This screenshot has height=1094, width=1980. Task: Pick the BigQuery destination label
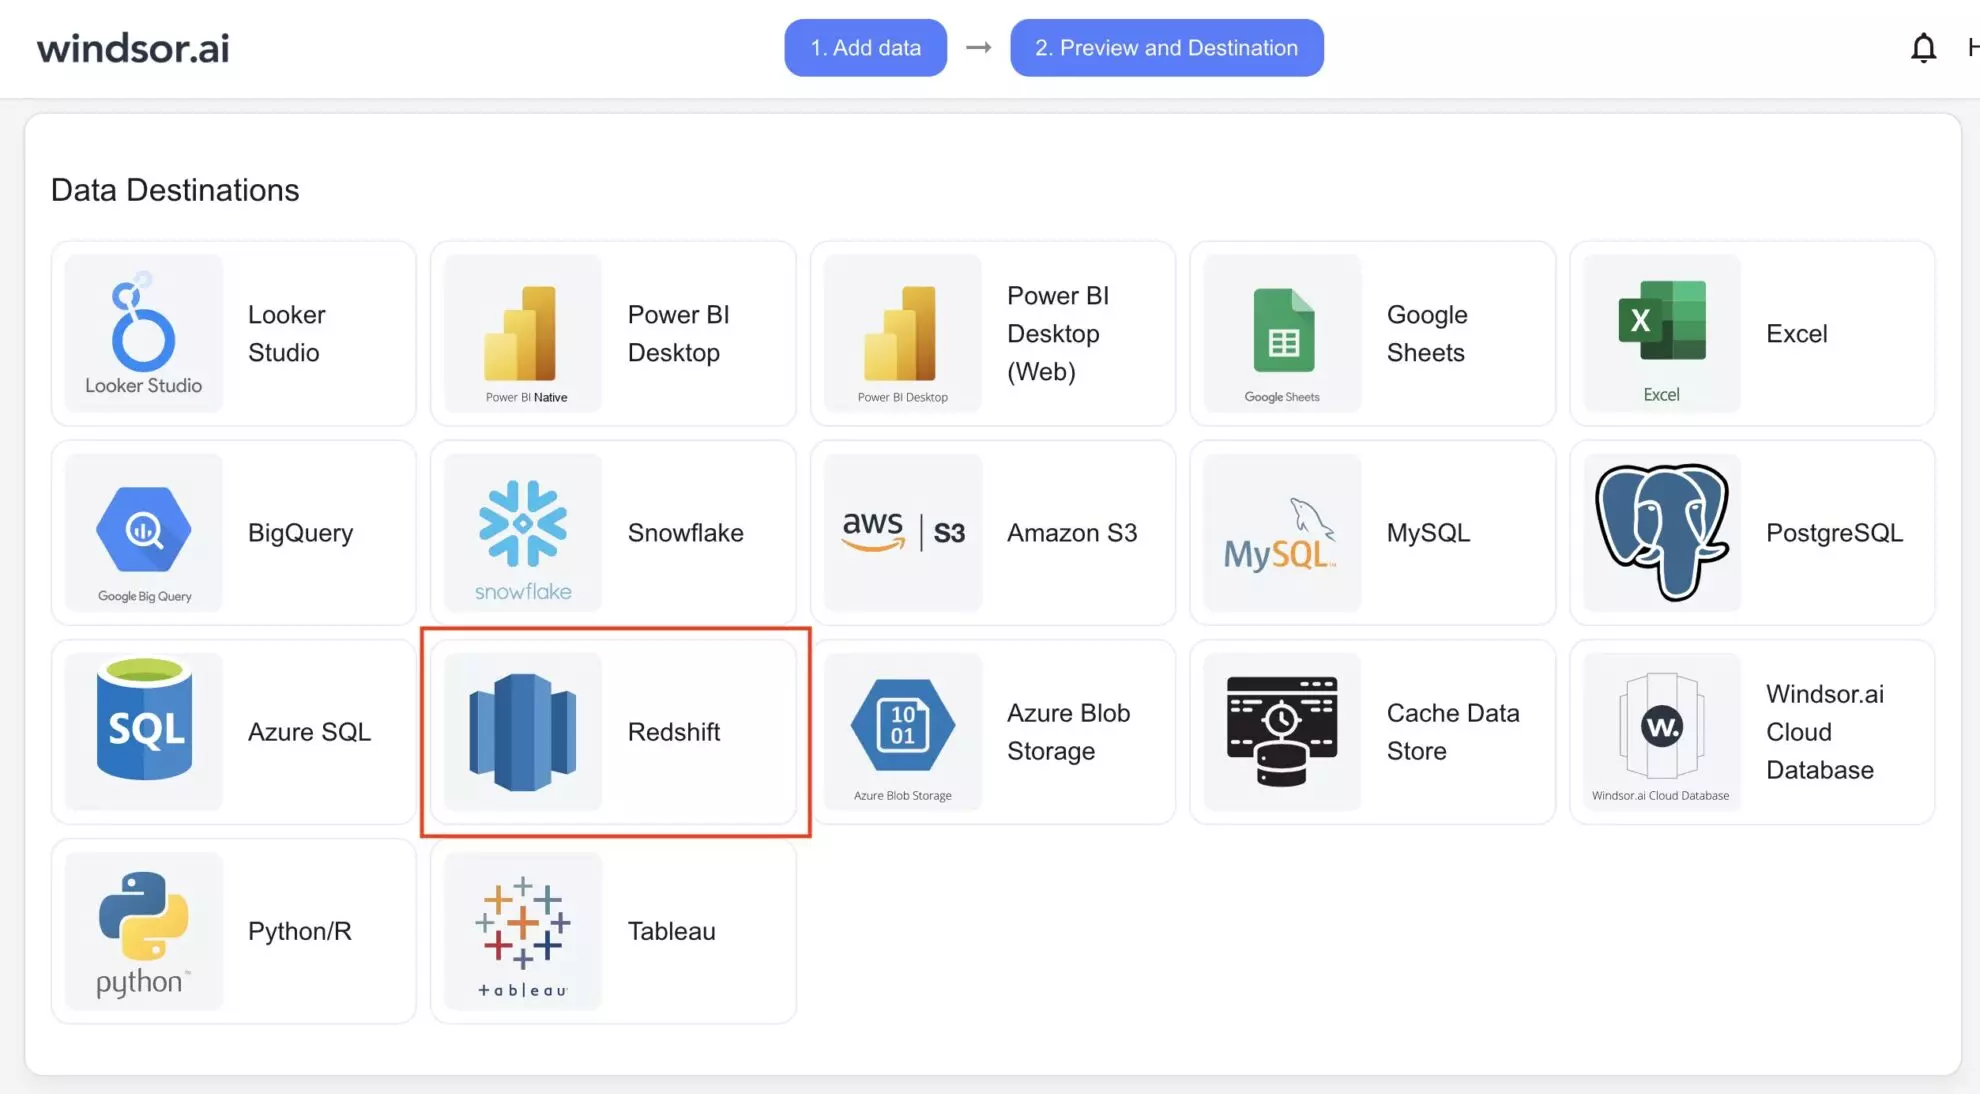click(300, 532)
